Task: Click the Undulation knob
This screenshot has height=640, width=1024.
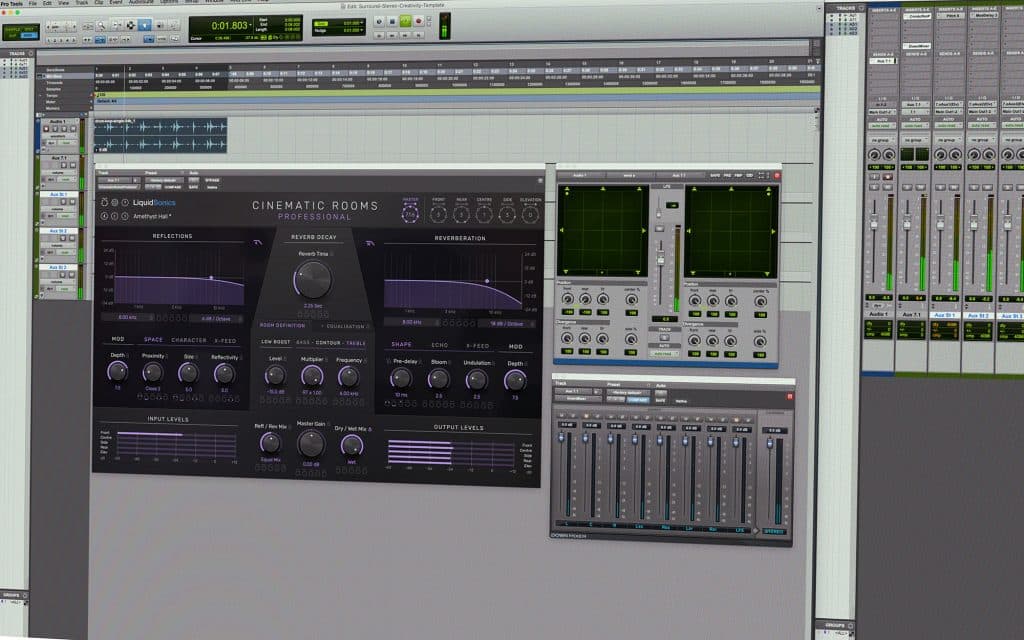Action: click(476, 379)
